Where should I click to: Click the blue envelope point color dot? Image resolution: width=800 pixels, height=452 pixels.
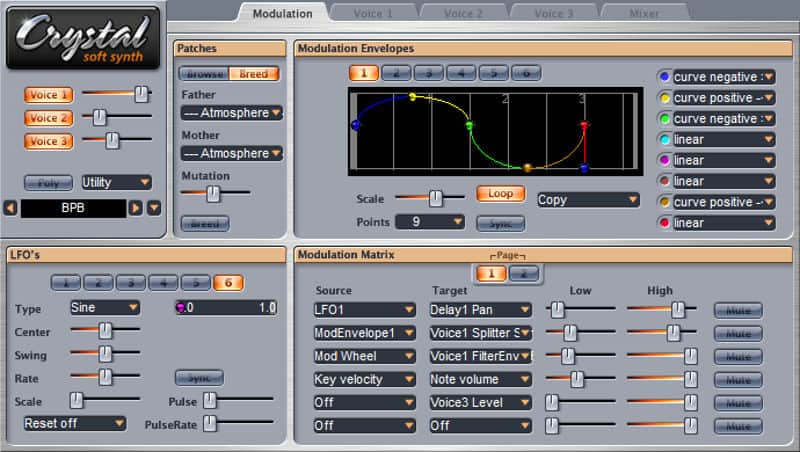click(x=664, y=77)
